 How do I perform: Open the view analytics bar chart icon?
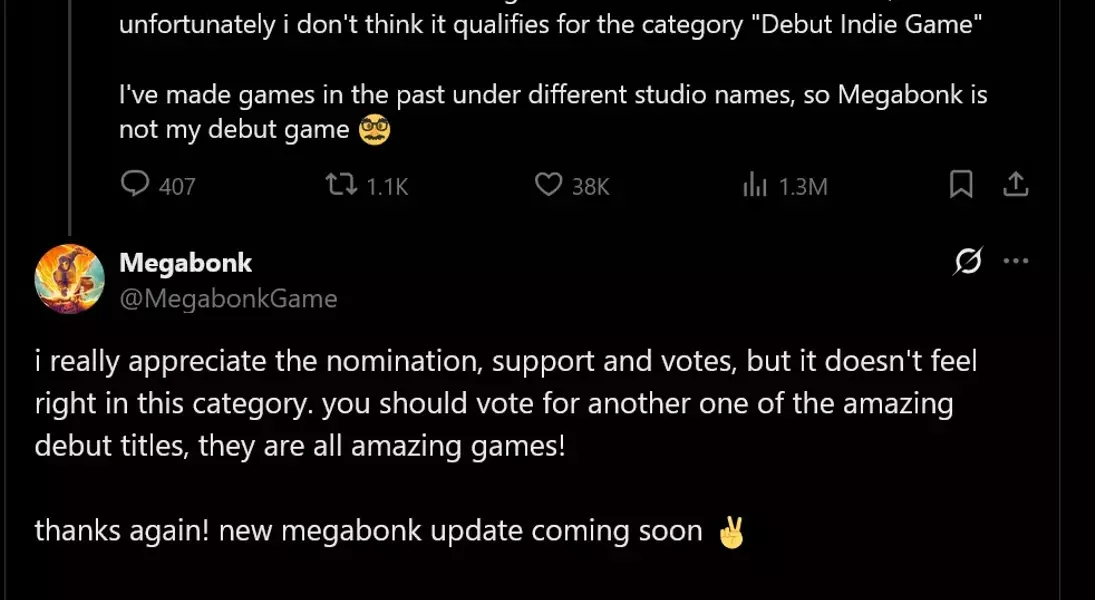(x=754, y=185)
